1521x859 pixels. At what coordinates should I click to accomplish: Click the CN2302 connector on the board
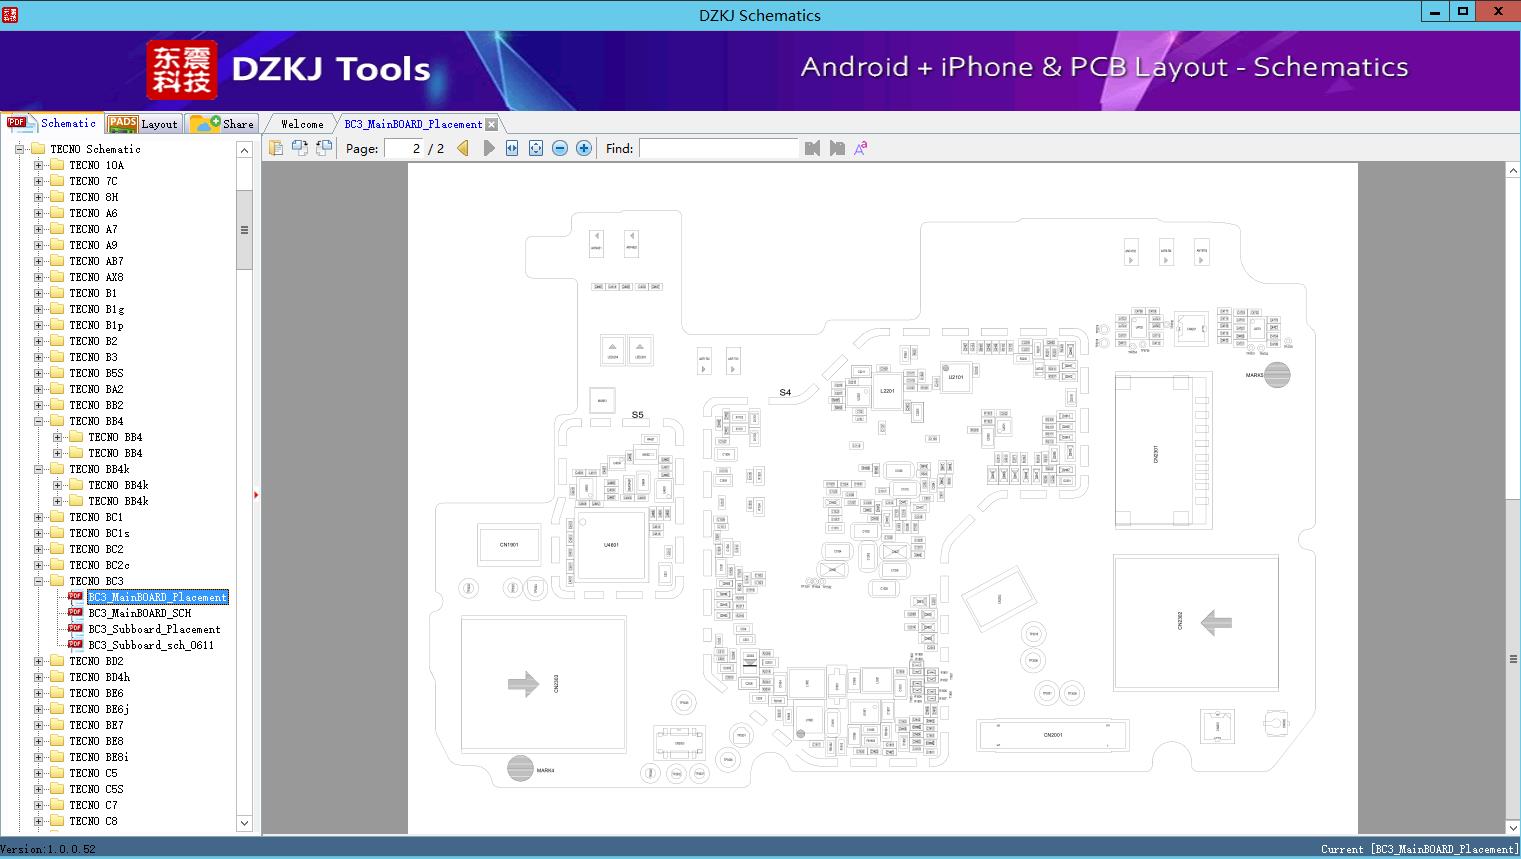point(1196,622)
